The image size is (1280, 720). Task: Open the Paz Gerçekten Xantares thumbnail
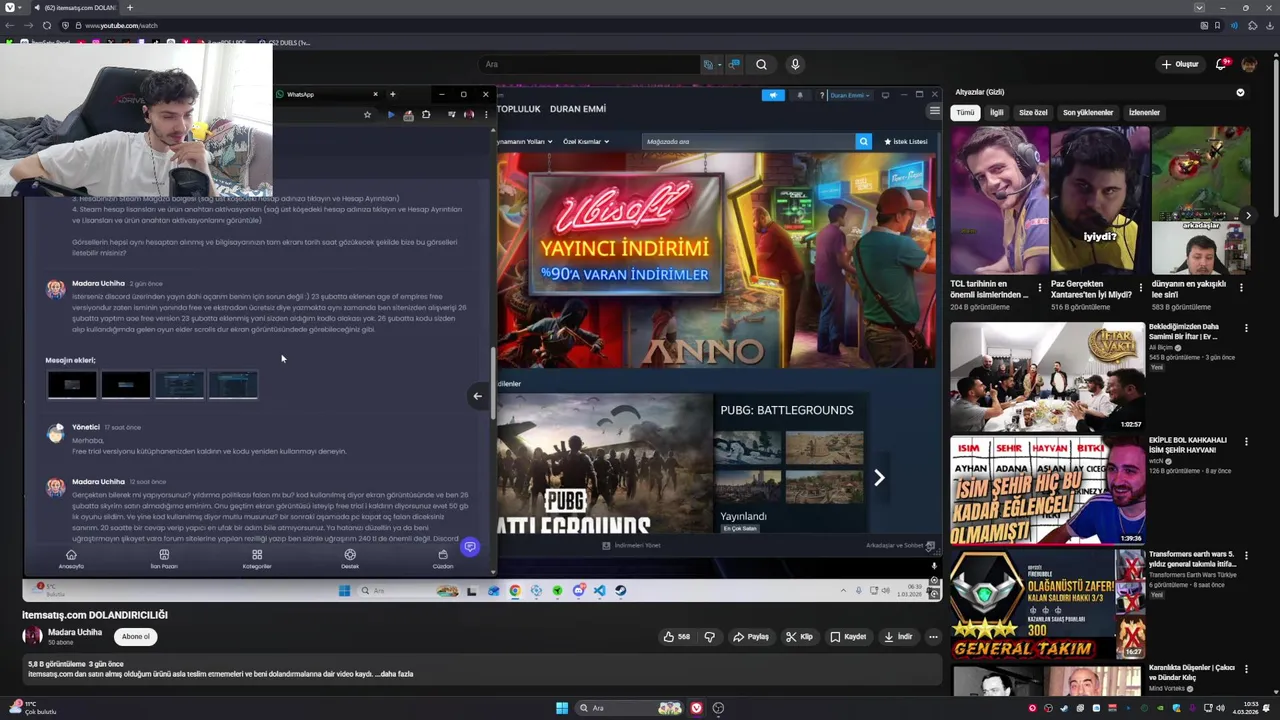coord(1100,200)
